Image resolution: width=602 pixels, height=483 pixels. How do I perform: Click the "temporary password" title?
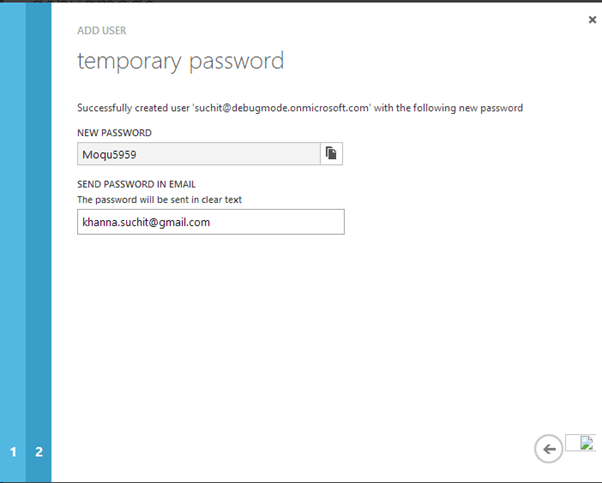pos(180,61)
